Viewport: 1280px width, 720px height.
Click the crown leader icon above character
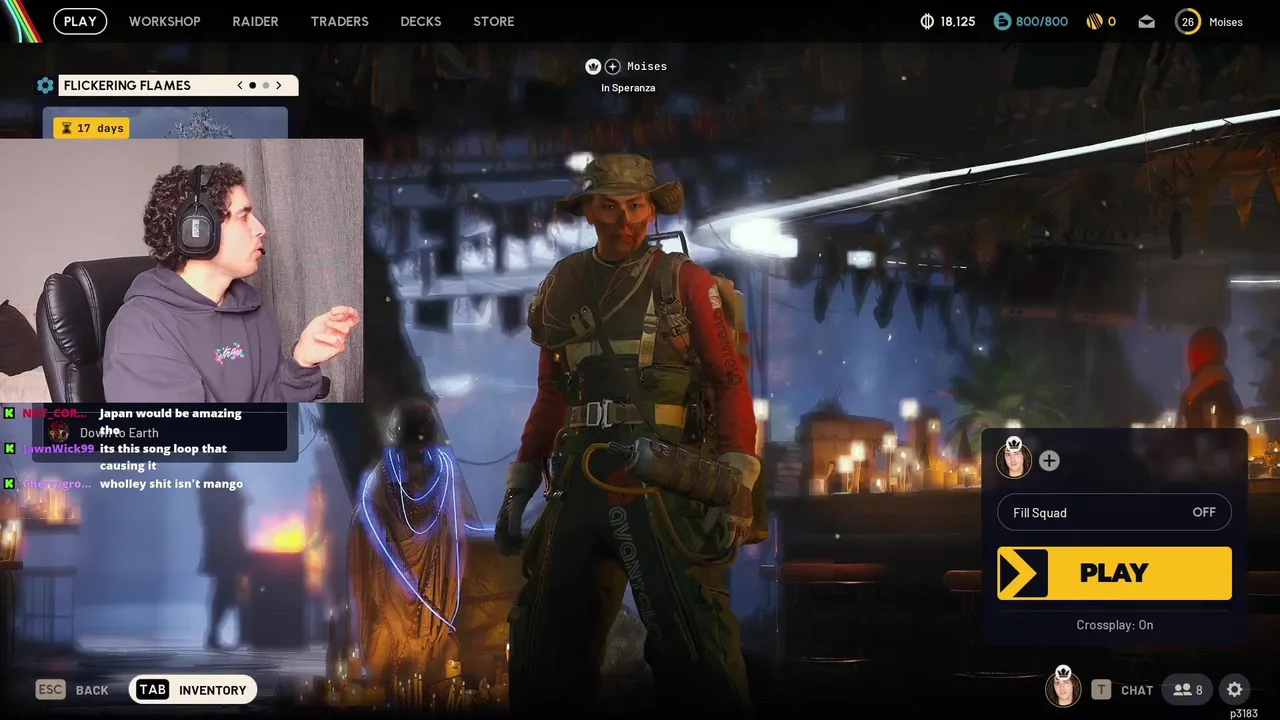click(x=593, y=66)
